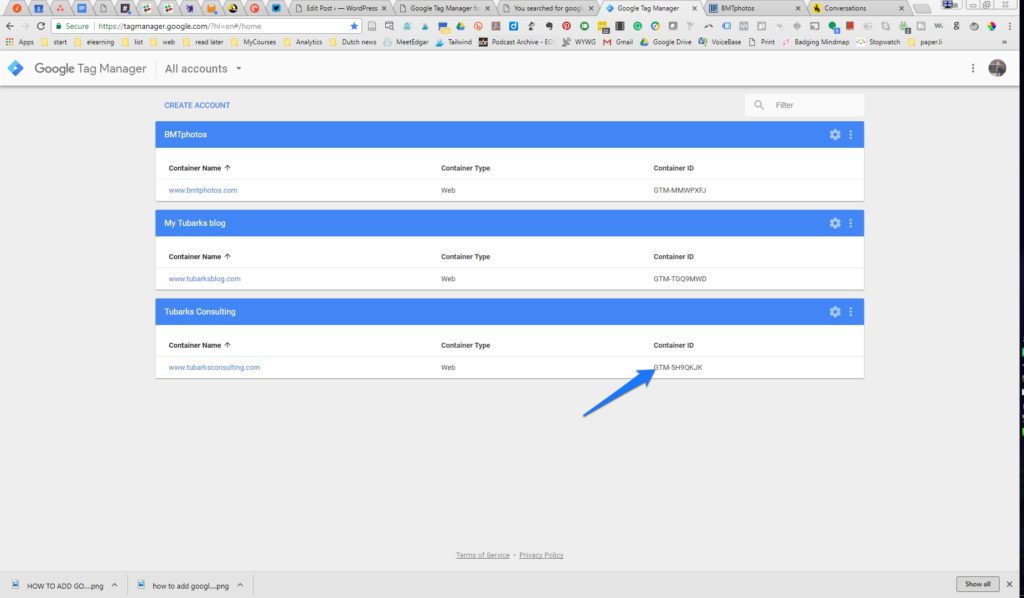Open the www.tubarksconsulting.com container

[x=214, y=367]
